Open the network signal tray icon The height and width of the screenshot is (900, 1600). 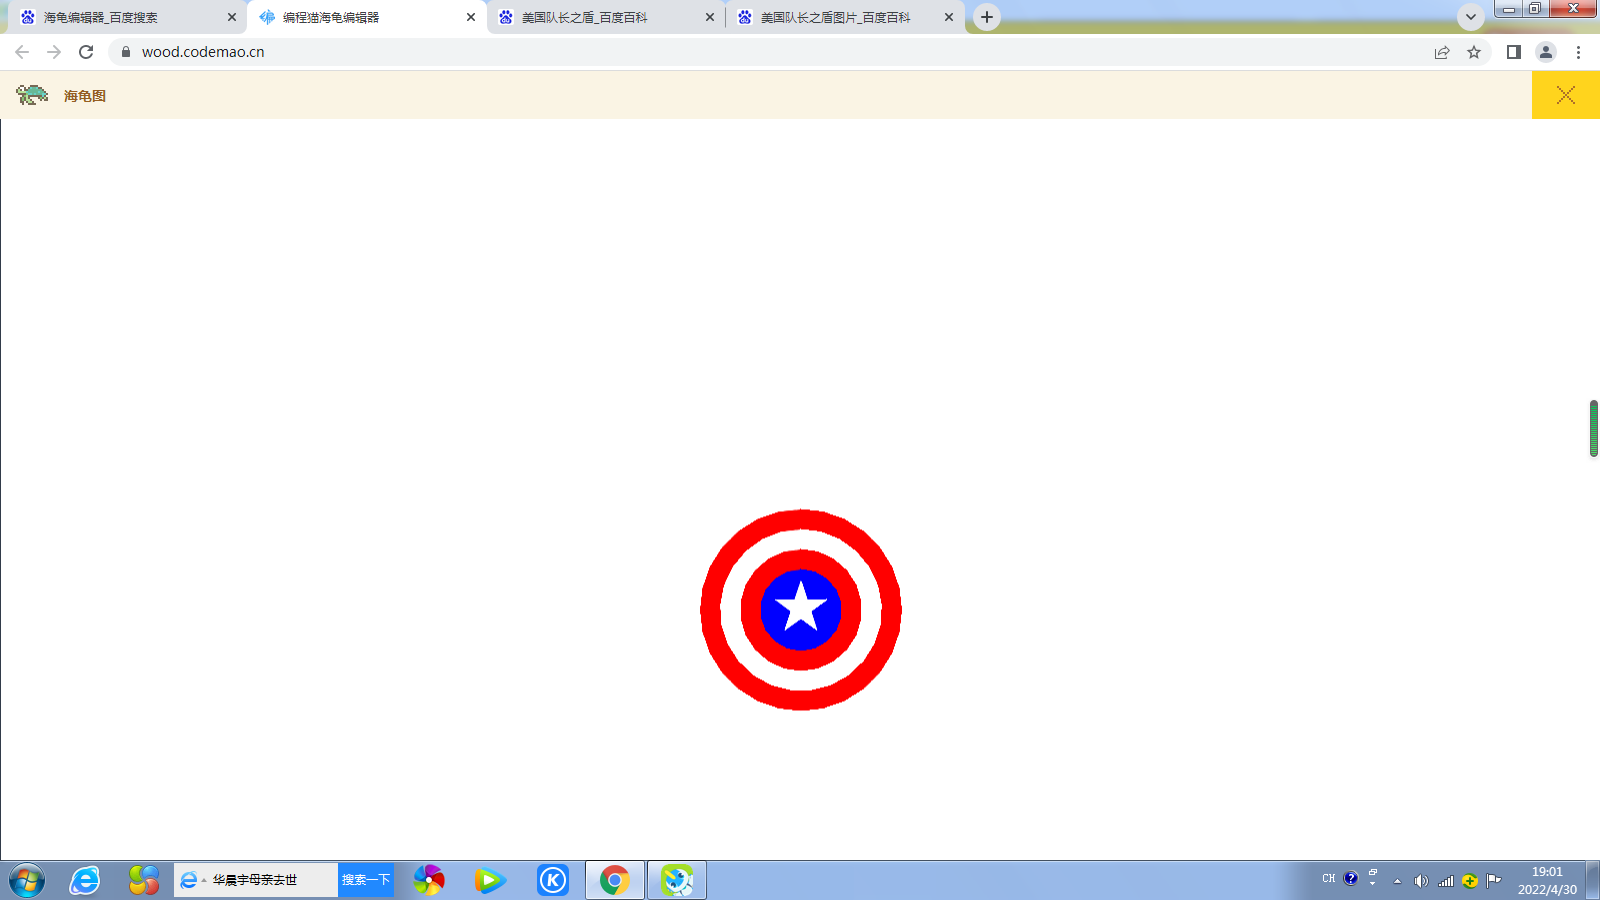click(1446, 881)
